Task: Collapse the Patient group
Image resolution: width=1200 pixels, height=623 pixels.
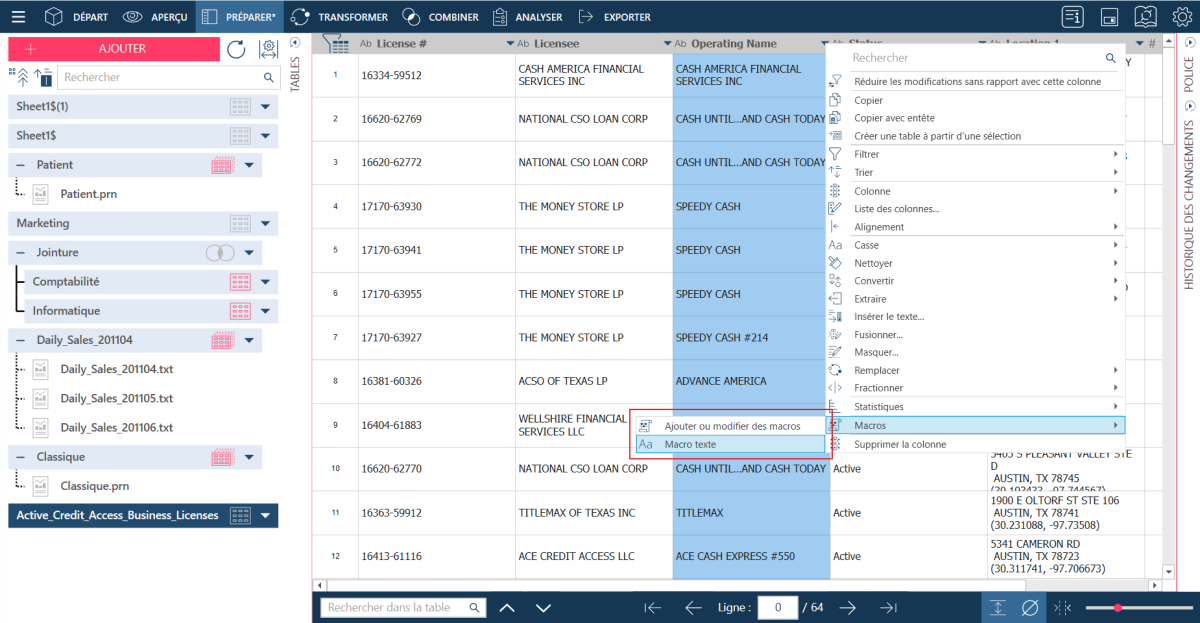Action: (21, 165)
